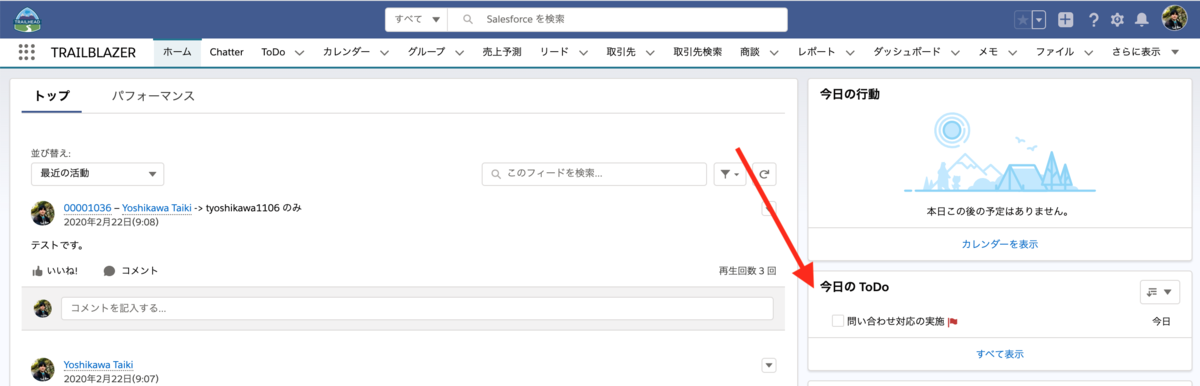The height and width of the screenshot is (386, 1200).
Task: Expand the 取引先 tab chevron
Action: tap(651, 52)
